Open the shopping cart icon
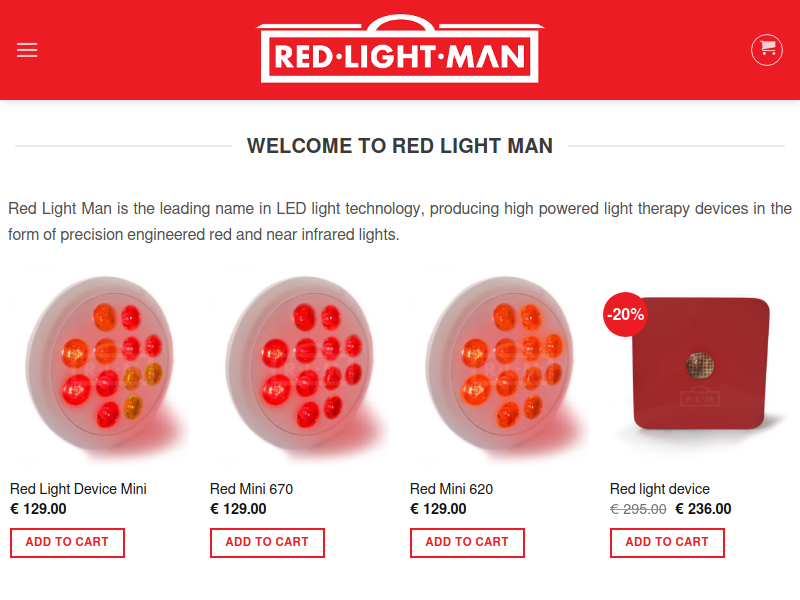This screenshot has width=800, height=600. pos(766,50)
